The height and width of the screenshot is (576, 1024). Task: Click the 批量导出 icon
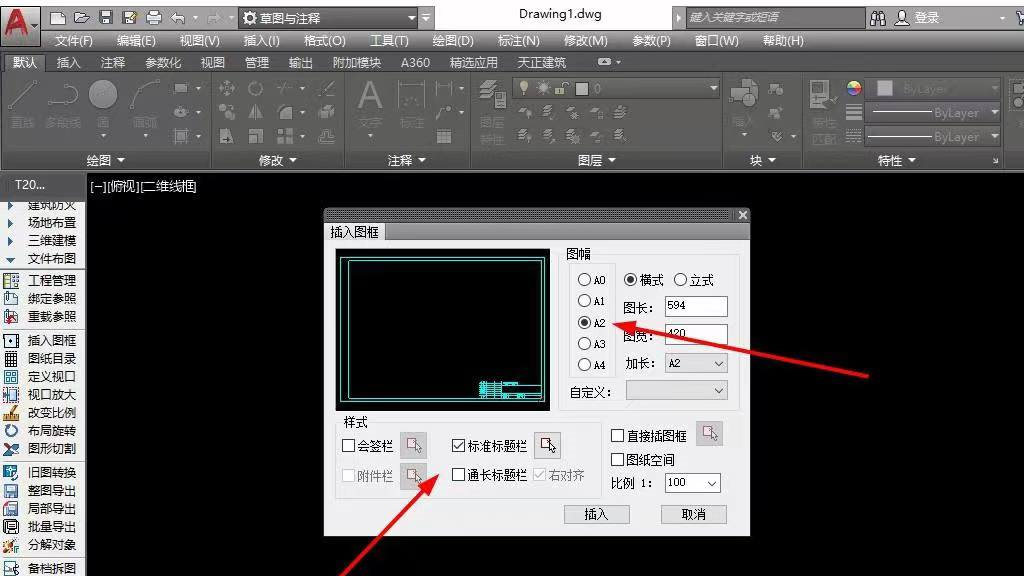[x=11, y=526]
